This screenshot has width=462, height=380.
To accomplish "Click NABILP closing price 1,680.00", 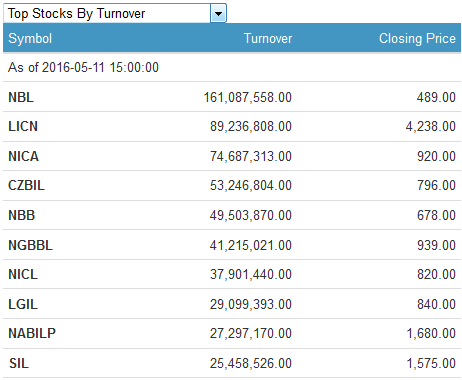I will [x=431, y=333].
